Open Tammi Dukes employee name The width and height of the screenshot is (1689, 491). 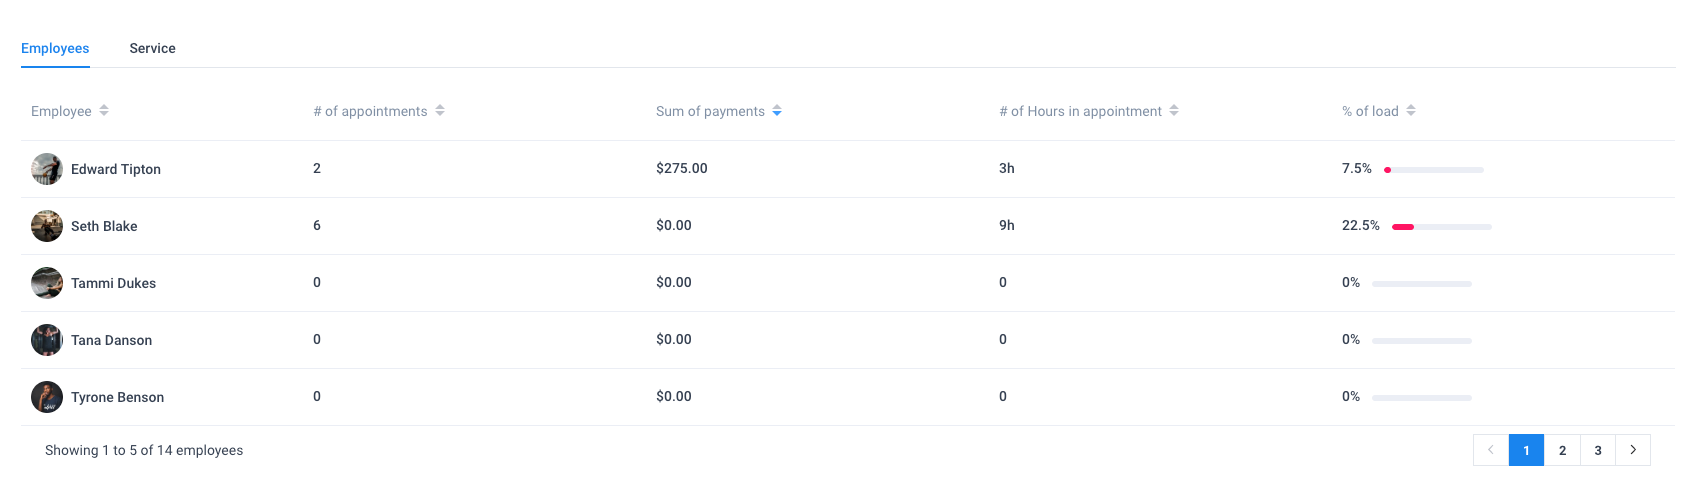113,283
